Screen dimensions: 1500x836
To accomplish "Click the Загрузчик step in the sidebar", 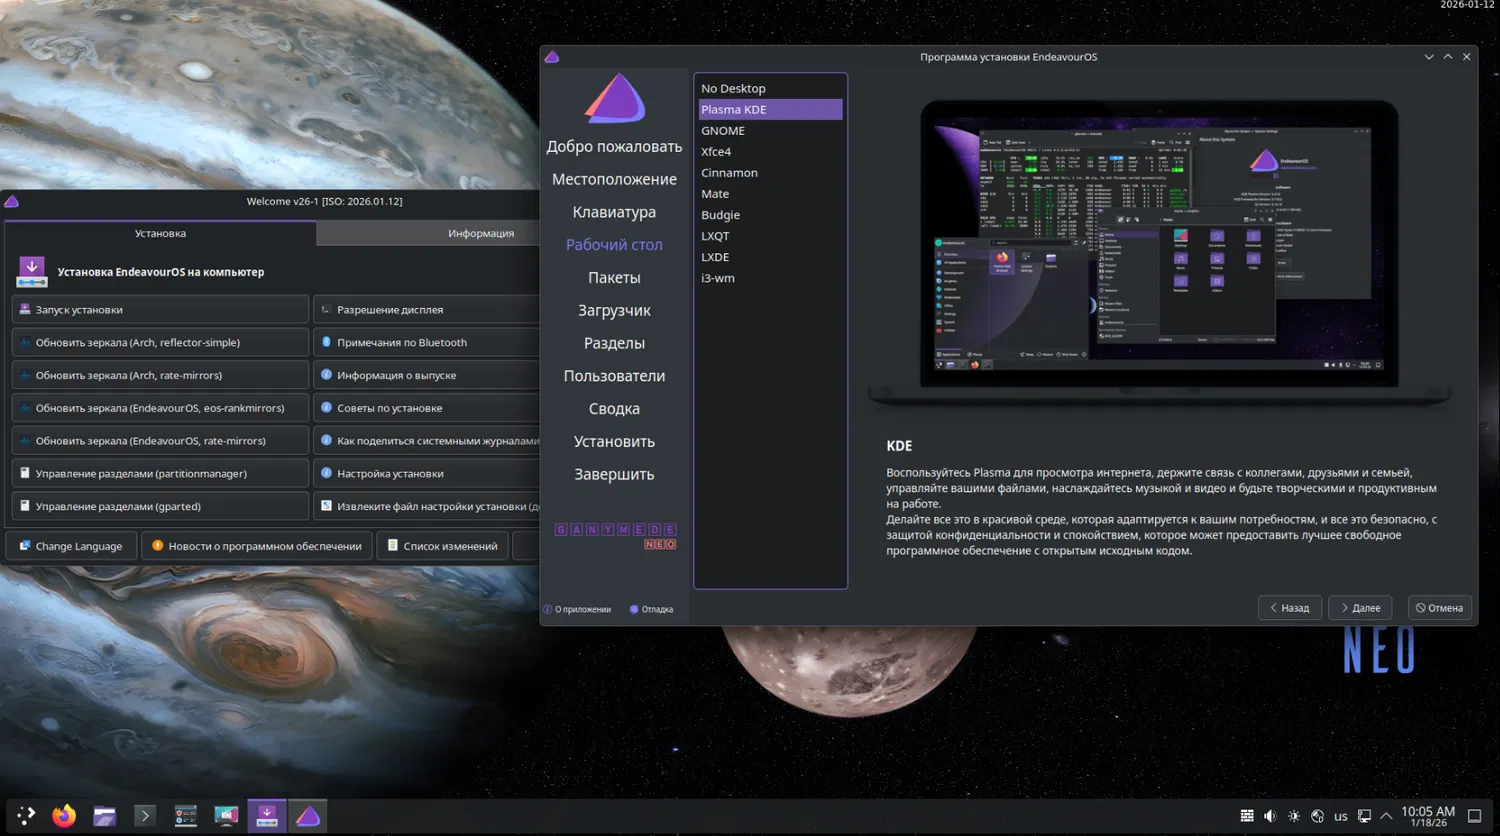I will [x=614, y=310].
